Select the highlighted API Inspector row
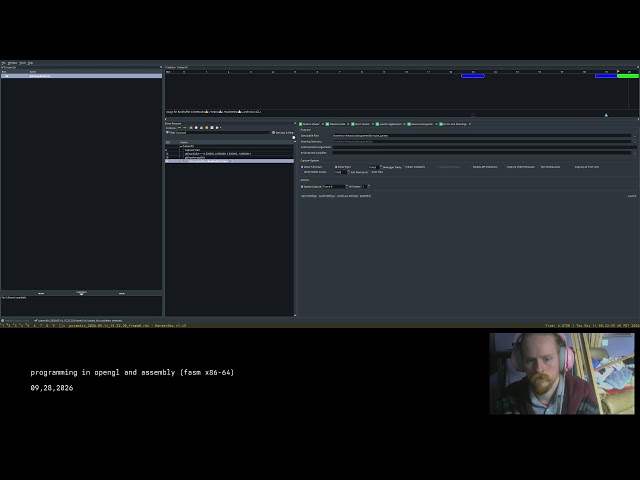Screen dimensions: 640x480 81,76
